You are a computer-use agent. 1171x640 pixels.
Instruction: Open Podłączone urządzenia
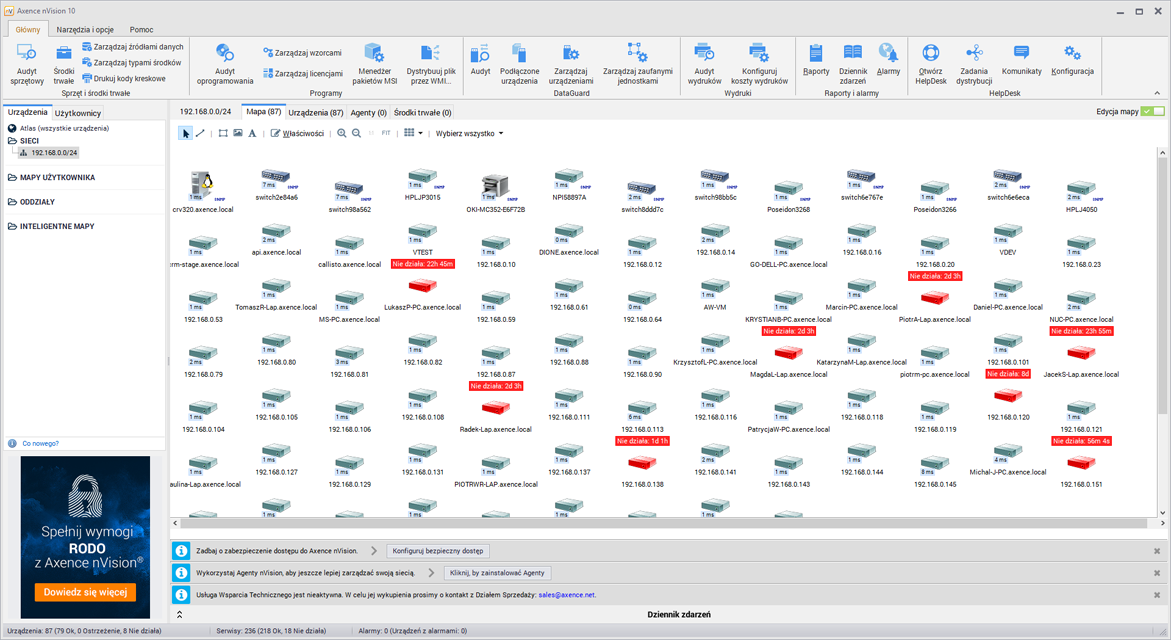[x=520, y=64]
